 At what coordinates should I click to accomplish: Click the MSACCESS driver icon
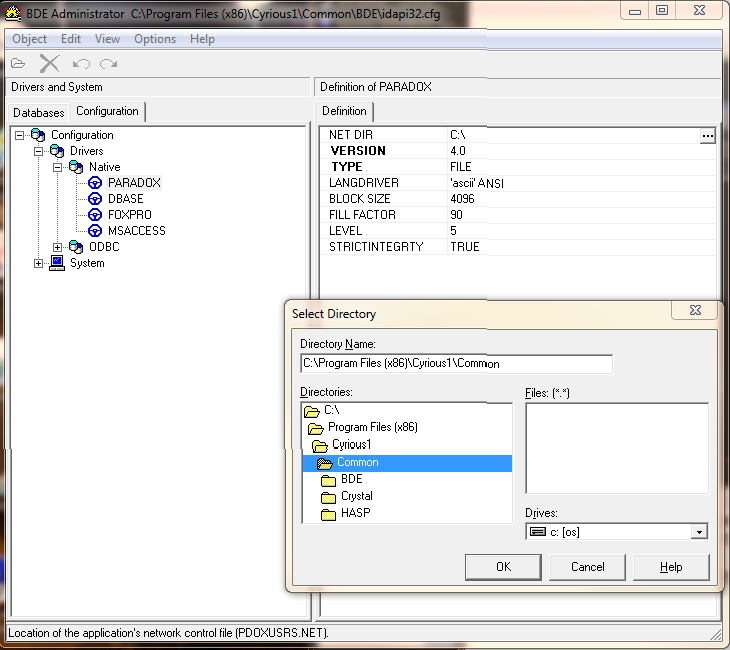(x=95, y=230)
